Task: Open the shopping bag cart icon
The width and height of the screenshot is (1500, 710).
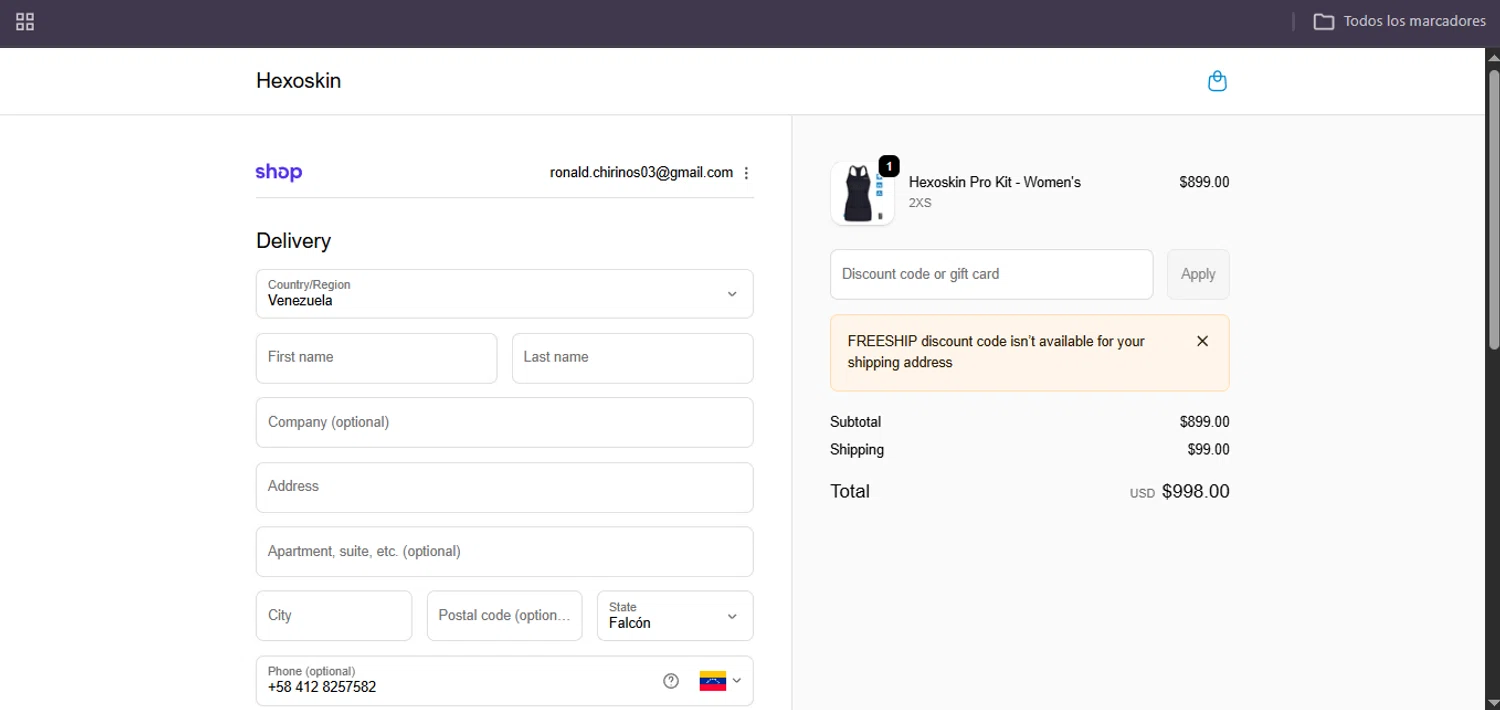Action: pyautogui.click(x=1217, y=81)
